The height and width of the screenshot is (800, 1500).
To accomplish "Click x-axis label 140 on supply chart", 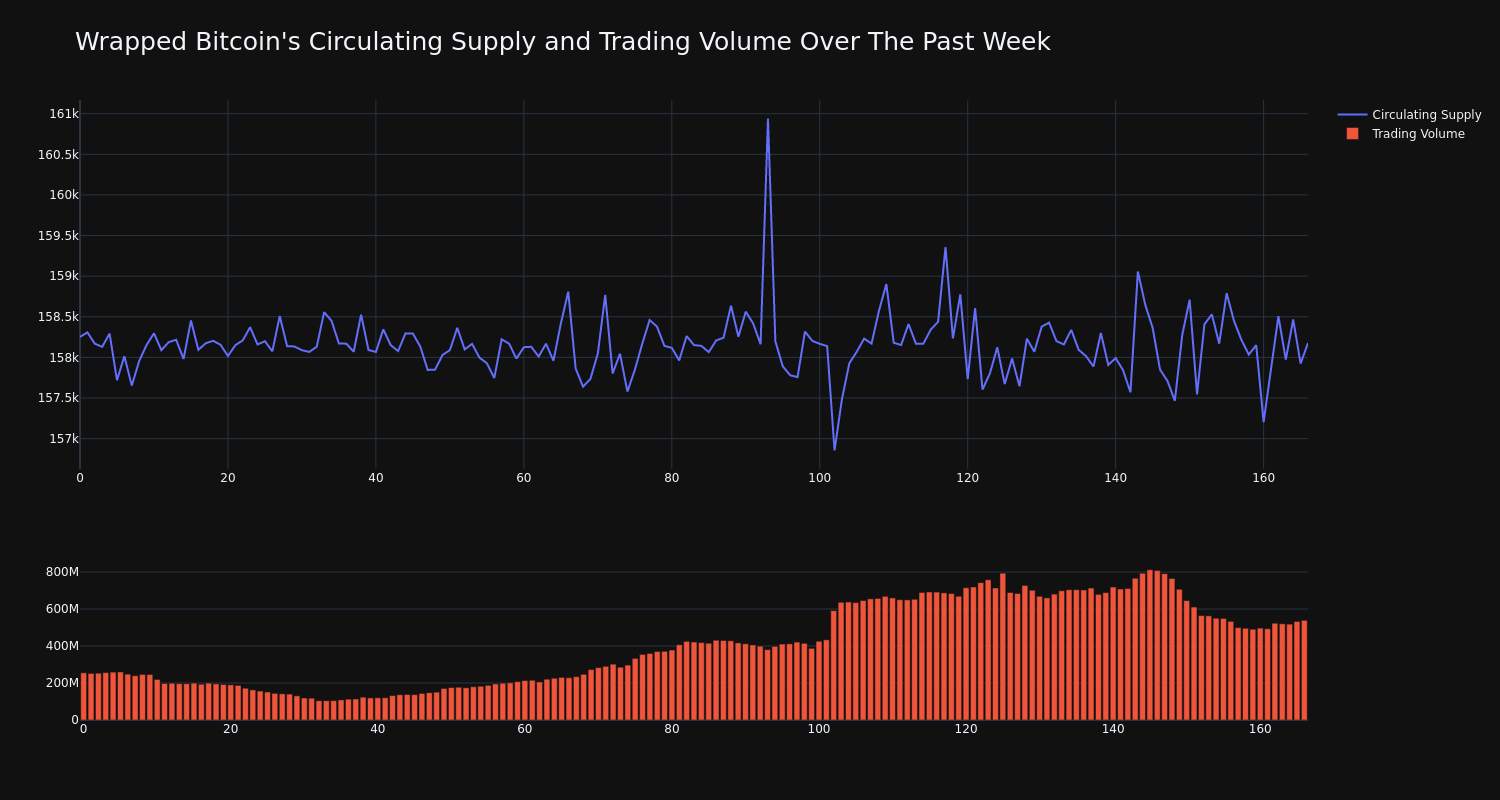I will coord(1115,478).
